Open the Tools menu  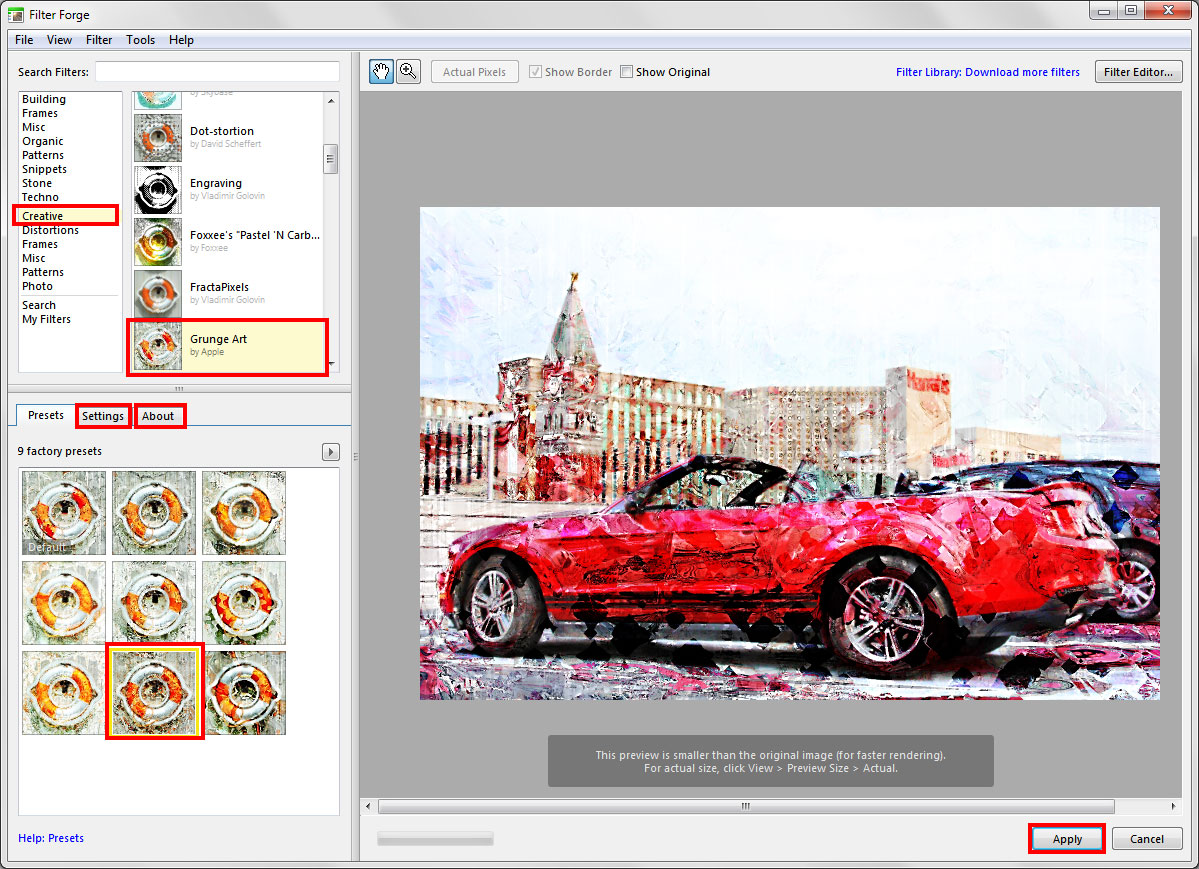point(140,40)
